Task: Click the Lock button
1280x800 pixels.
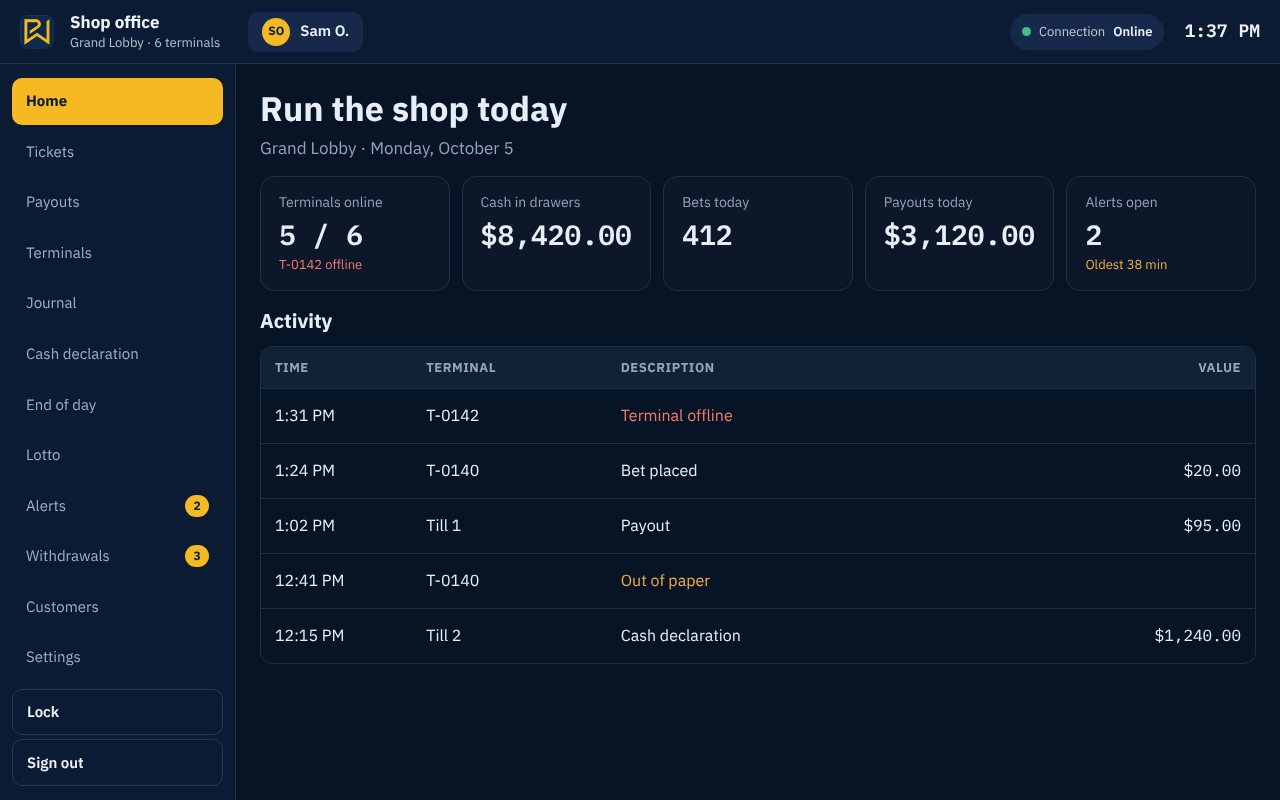Action: [117, 712]
